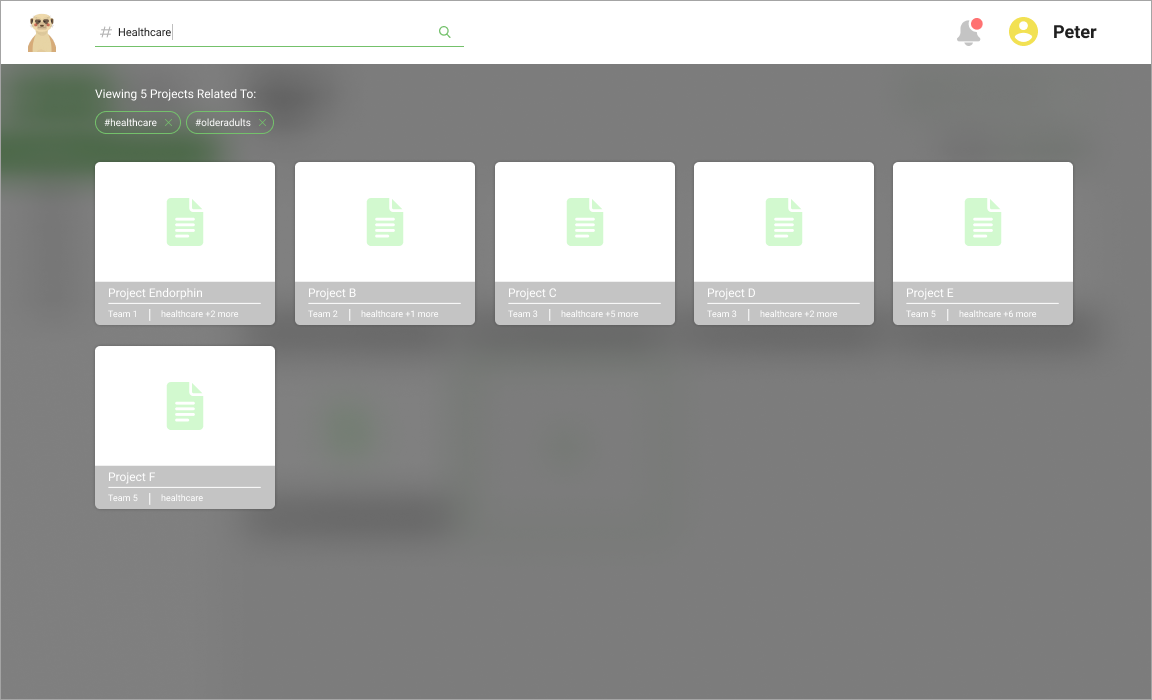Open Project F document thumbnail

coord(185,406)
